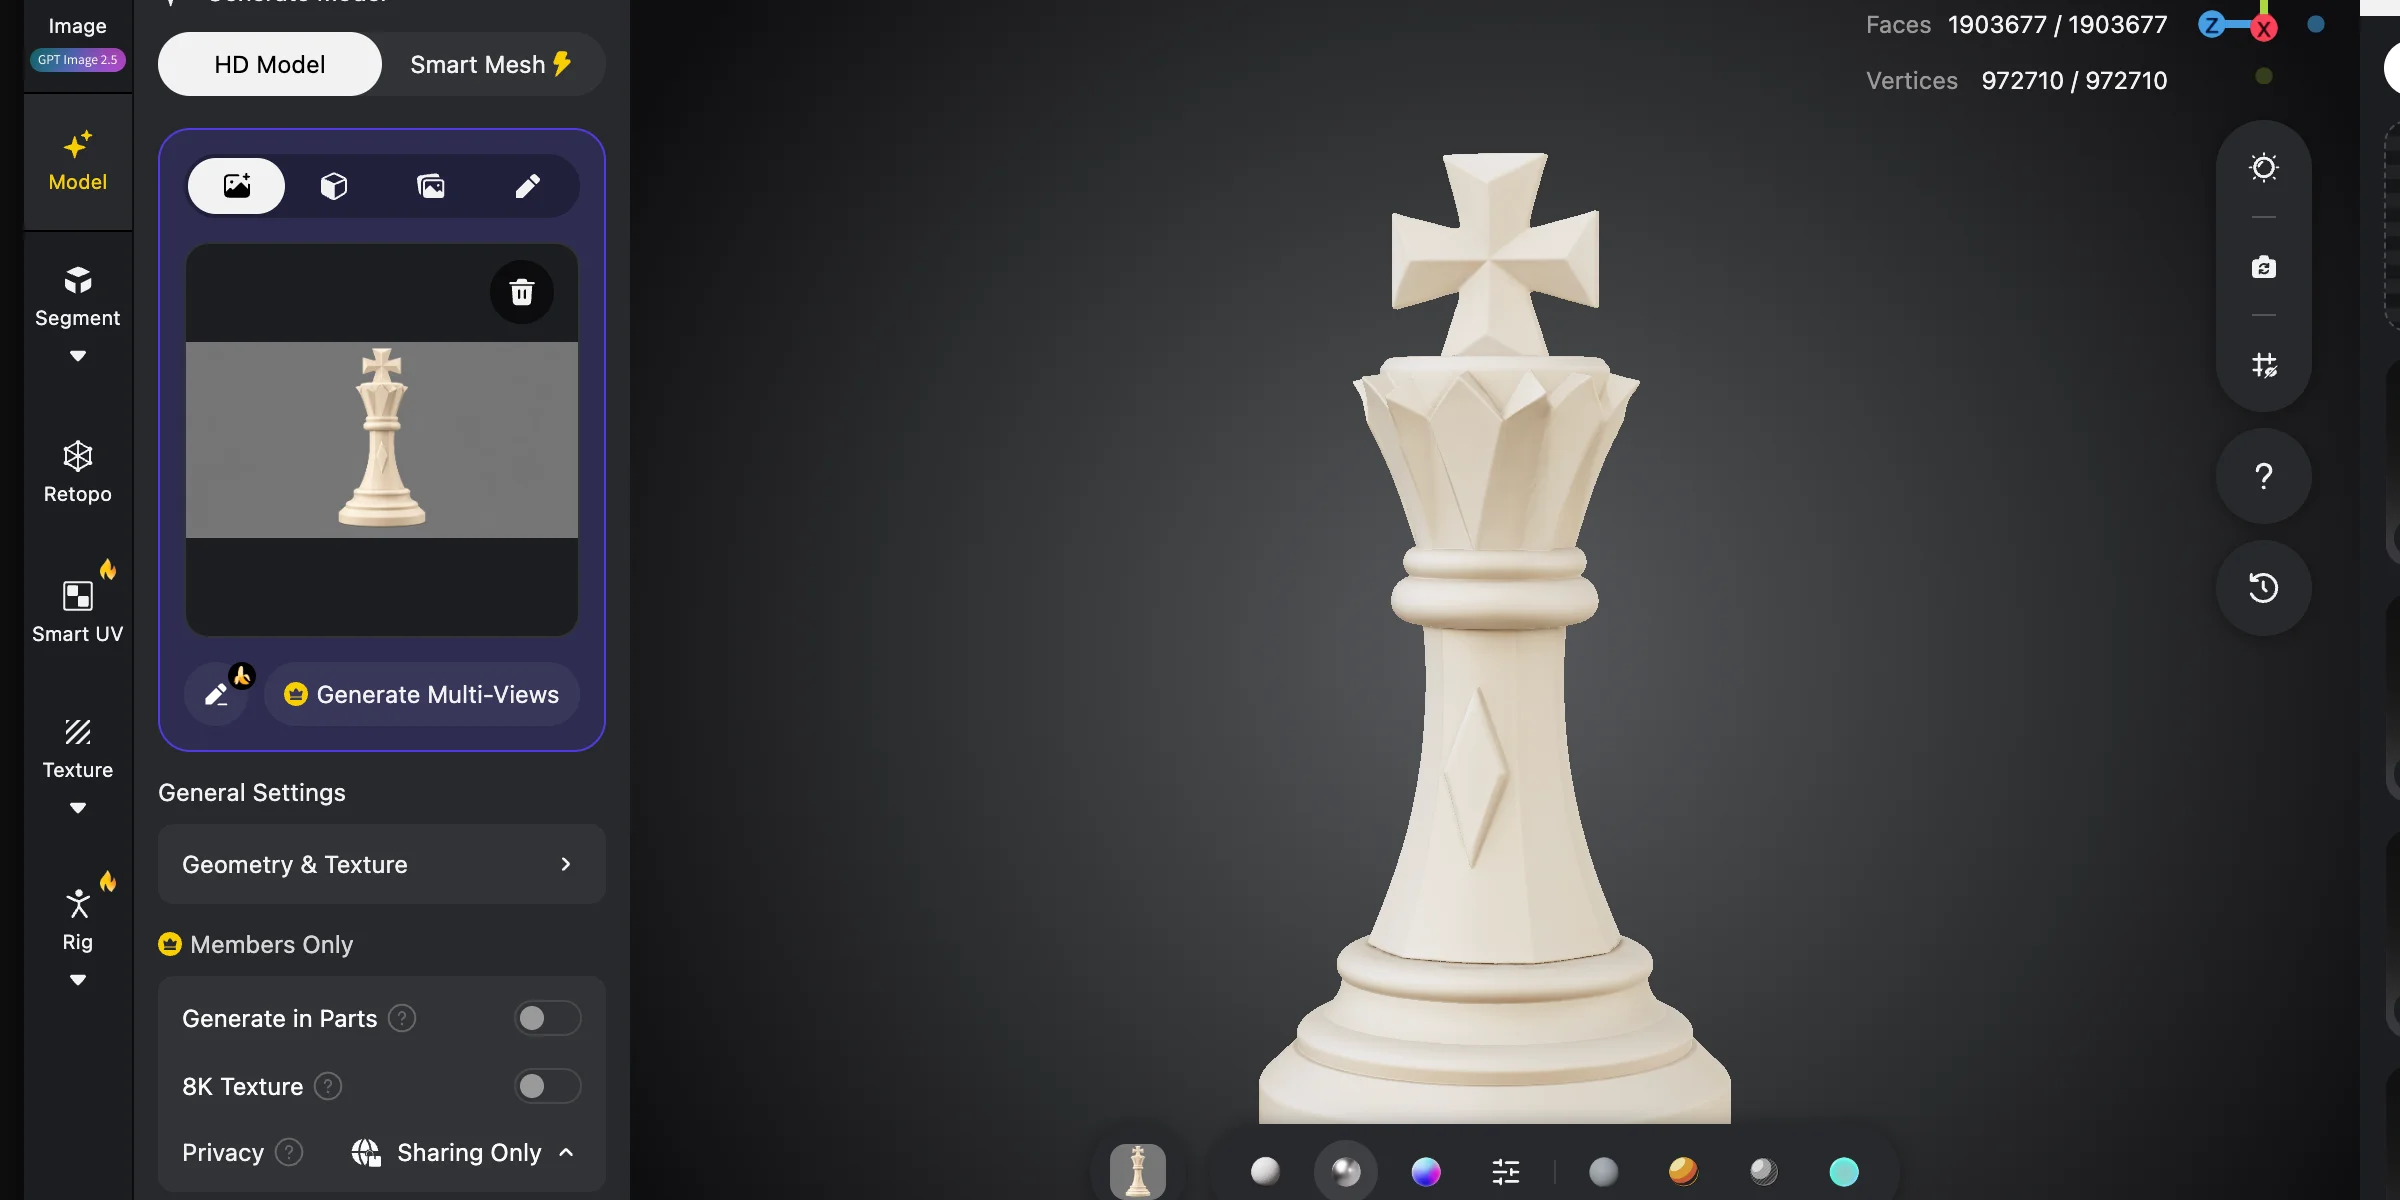Click the X axis gizmo handle
The image size is (2400, 1200).
tap(2264, 28)
